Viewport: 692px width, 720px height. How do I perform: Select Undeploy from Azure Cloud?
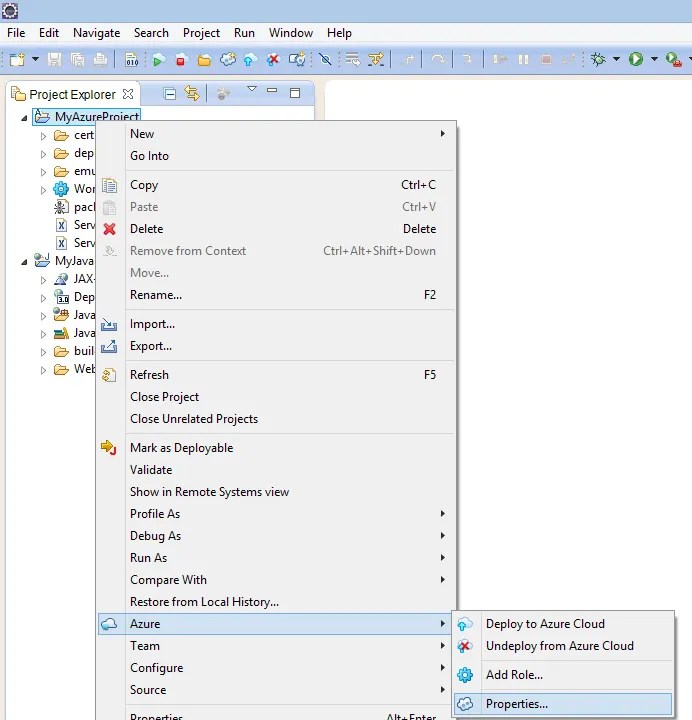pos(563,646)
